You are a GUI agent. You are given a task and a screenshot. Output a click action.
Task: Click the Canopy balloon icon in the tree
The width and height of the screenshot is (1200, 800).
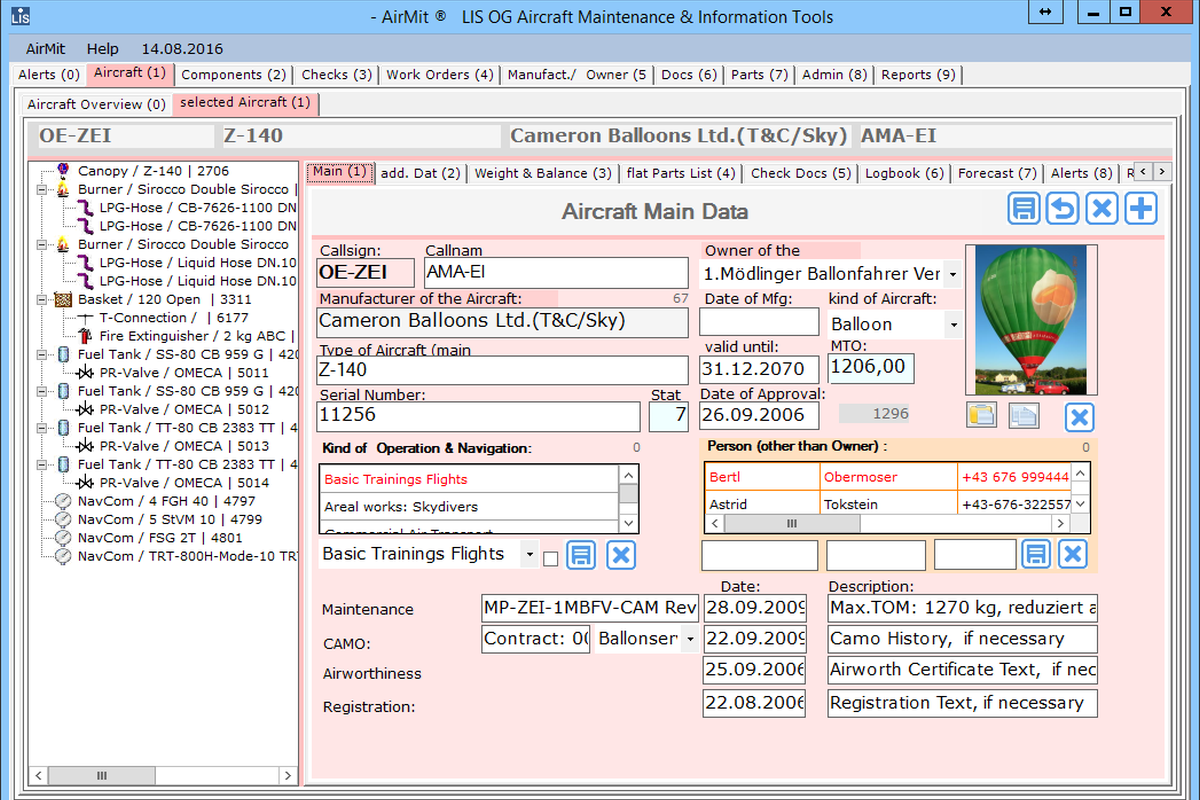pos(64,170)
